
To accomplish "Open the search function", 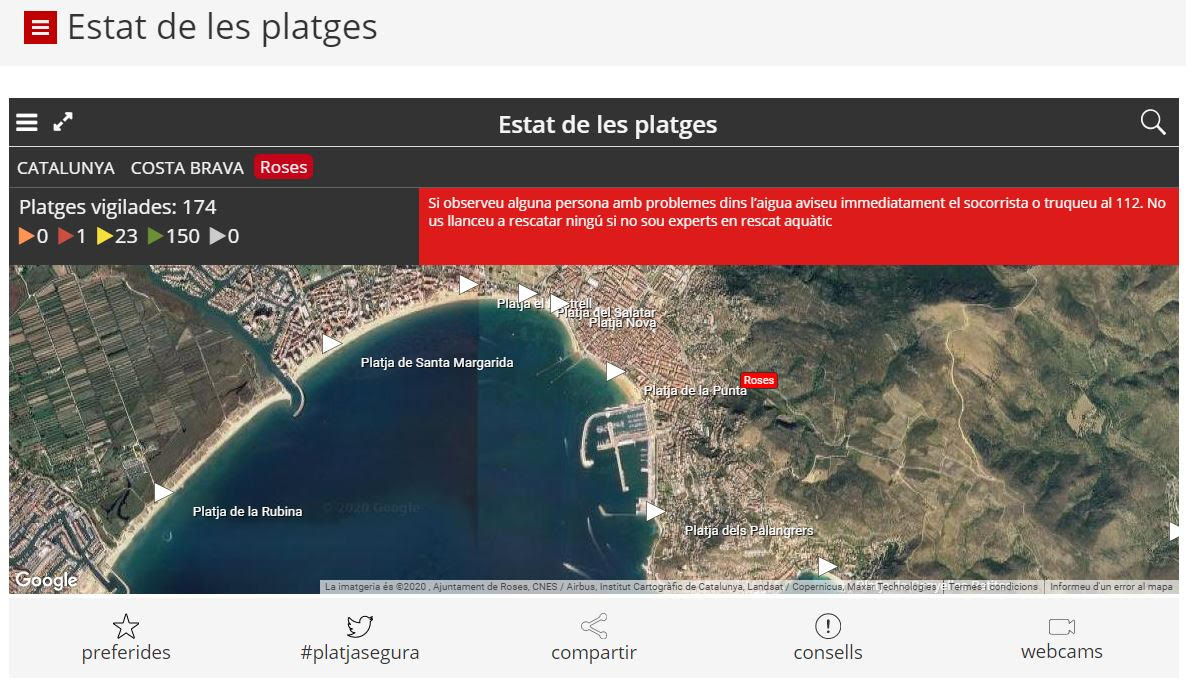I will (1152, 122).
